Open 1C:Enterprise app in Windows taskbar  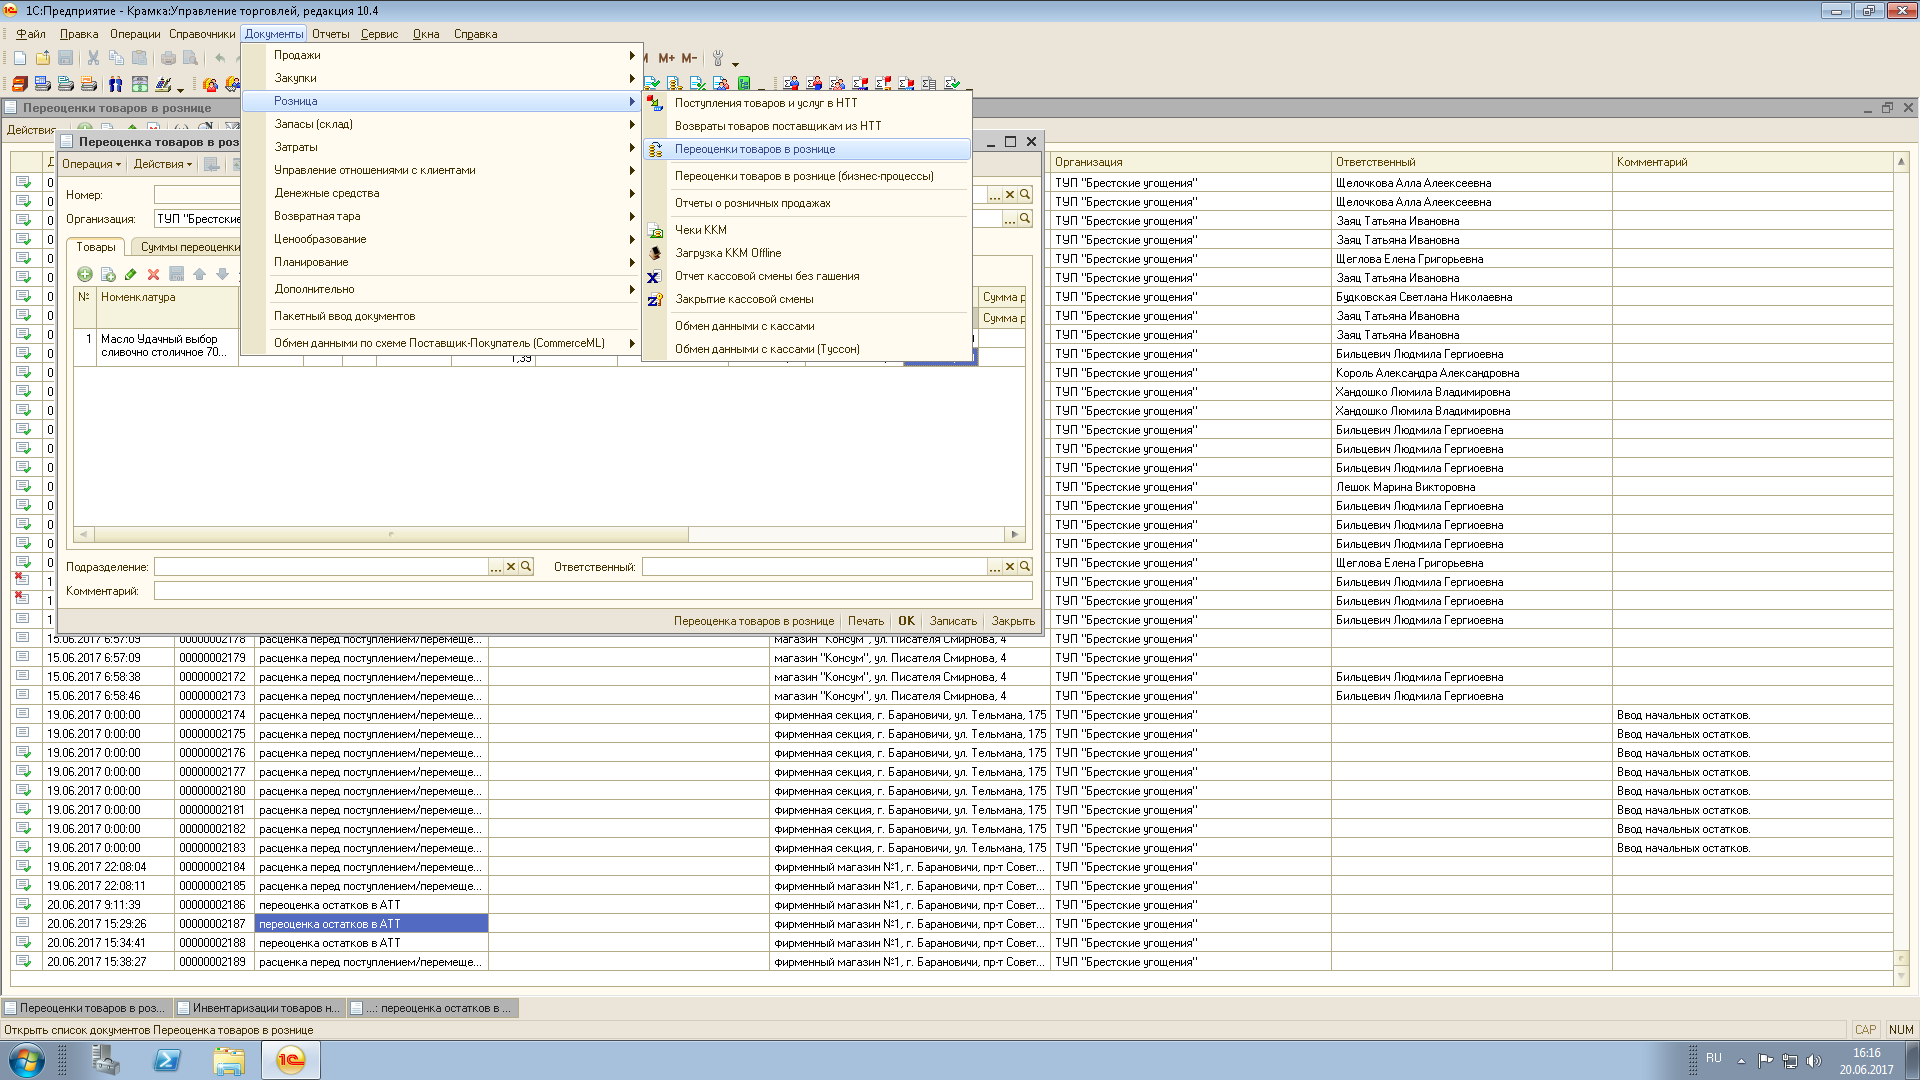291,1060
